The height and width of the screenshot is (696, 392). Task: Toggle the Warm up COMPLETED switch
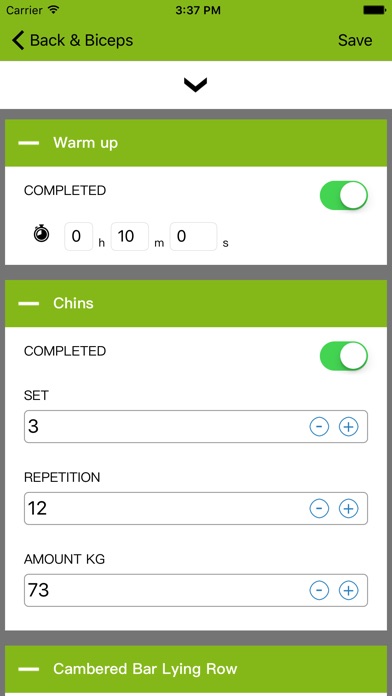(x=344, y=195)
